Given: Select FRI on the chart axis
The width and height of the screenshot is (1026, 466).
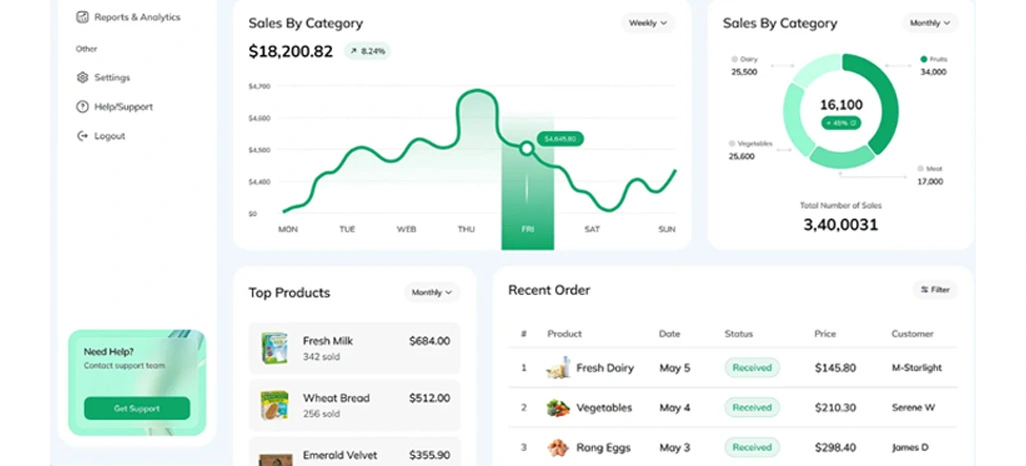Looking at the screenshot, I should point(527,230).
